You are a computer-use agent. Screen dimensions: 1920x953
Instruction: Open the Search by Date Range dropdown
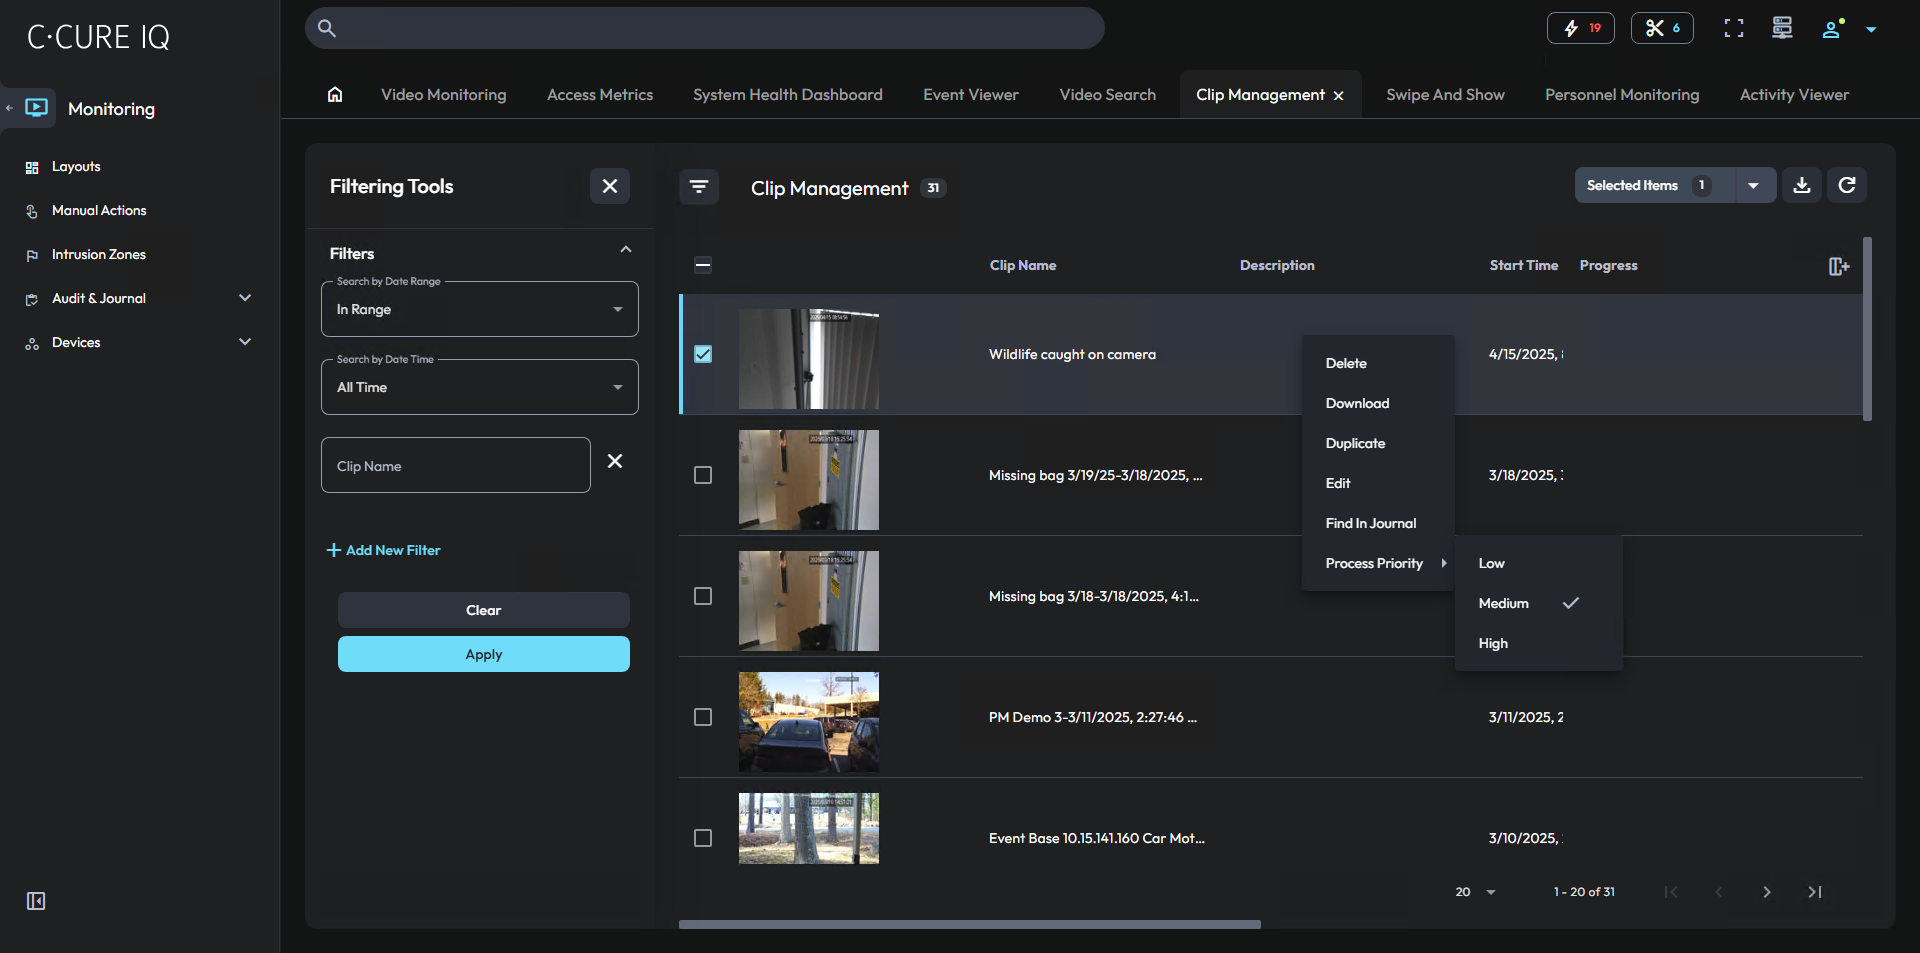point(479,310)
